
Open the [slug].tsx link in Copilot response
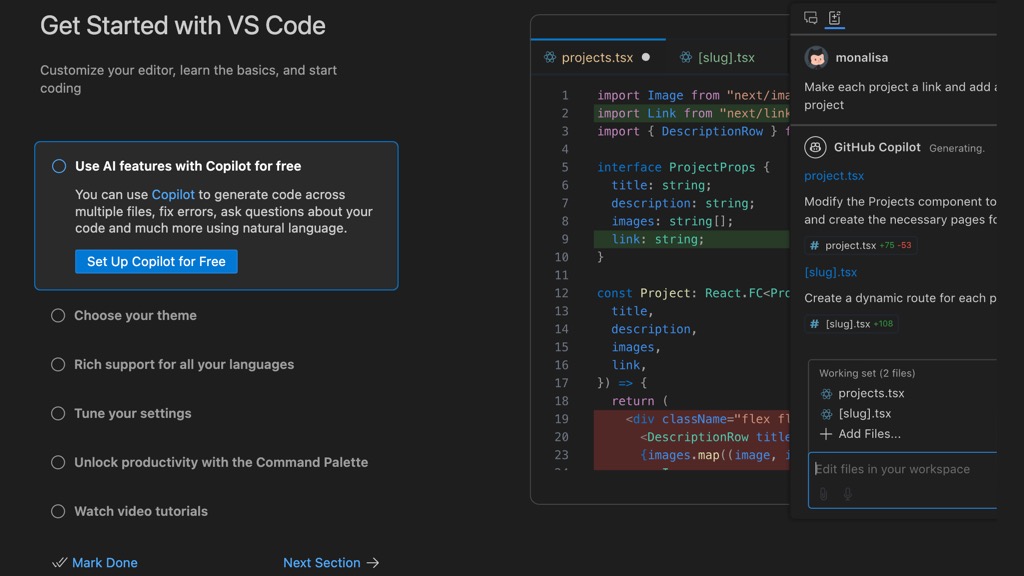(x=831, y=272)
